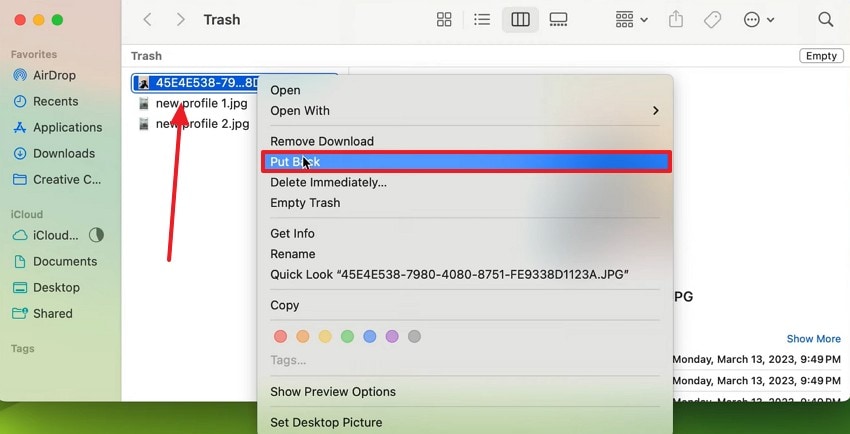Screen dimensions: 850x434
Task: Expand the Open With submenu
Action: pyautogui.click(x=465, y=111)
